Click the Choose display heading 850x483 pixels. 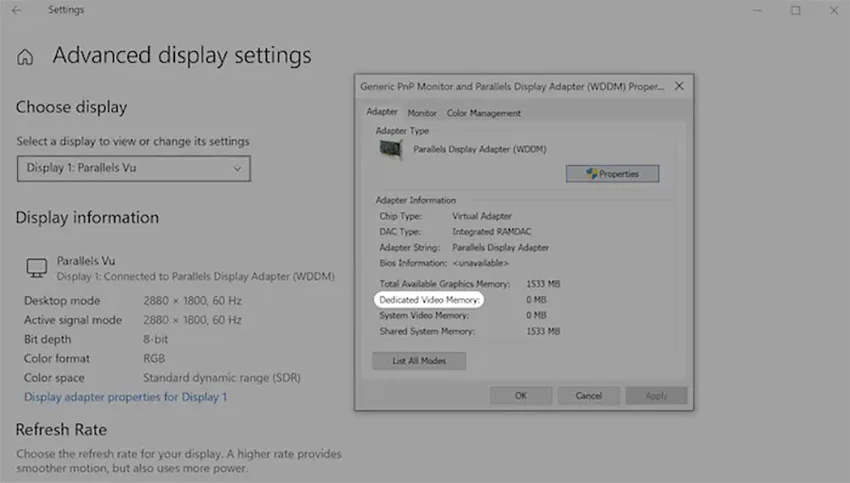[x=72, y=107]
